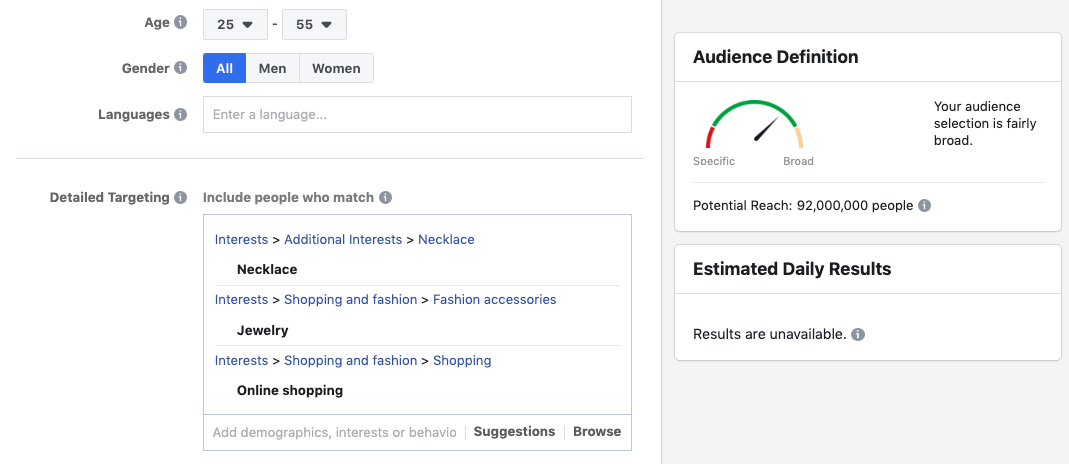Choose Women gender option
The image size is (1069, 464).
pos(336,68)
